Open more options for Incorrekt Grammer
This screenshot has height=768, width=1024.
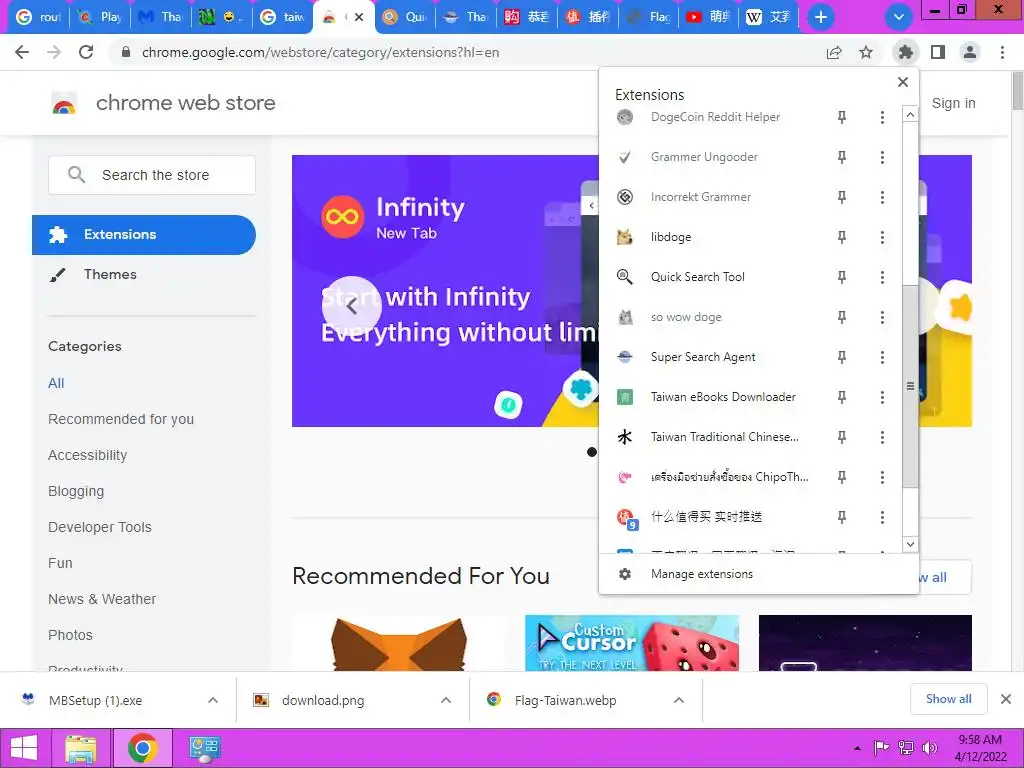click(882, 197)
